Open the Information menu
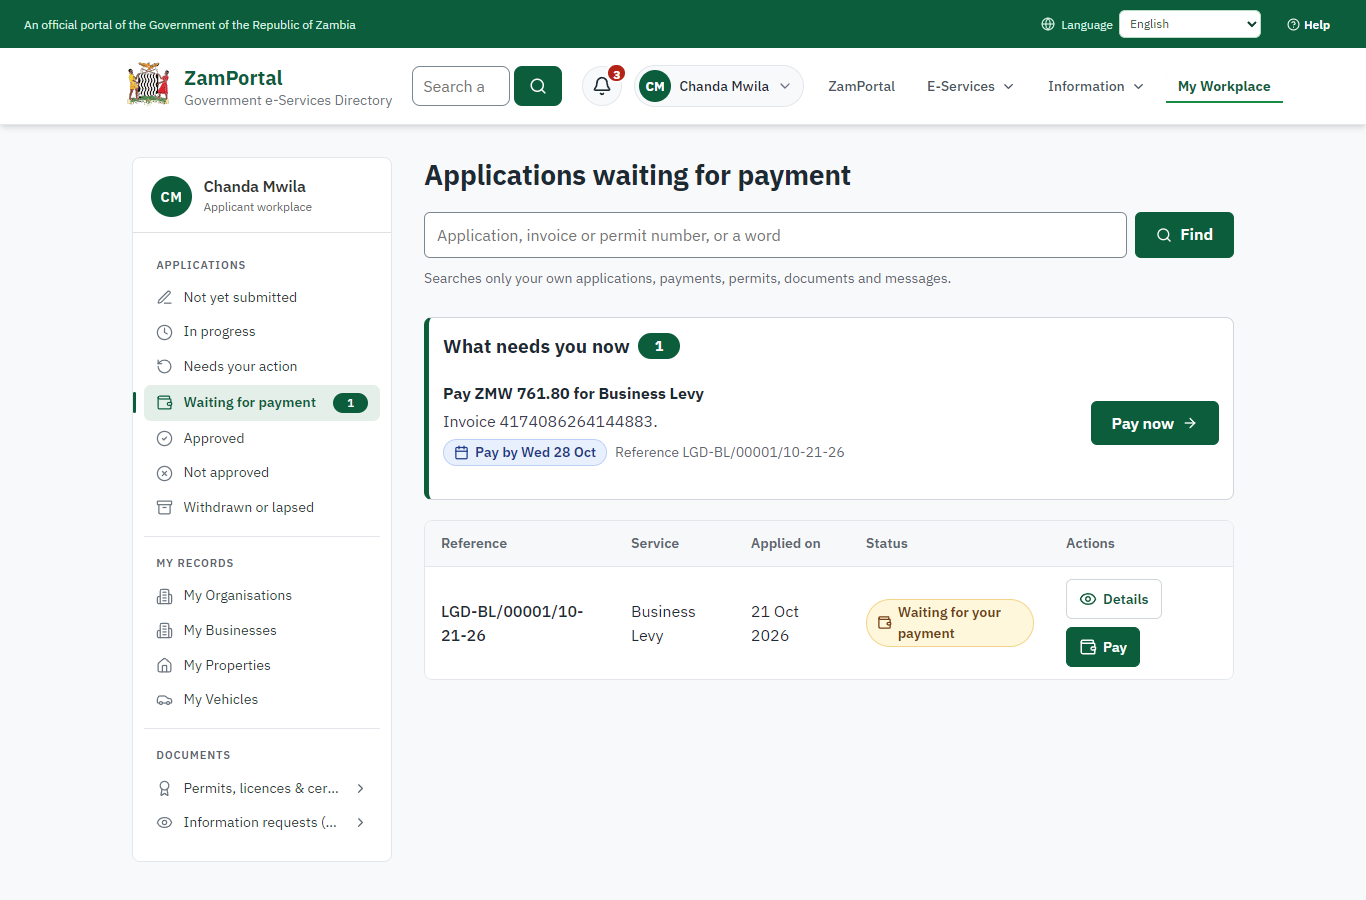Viewport: 1366px width, 900px height. pyautogui.click(x=1096, y=86)
